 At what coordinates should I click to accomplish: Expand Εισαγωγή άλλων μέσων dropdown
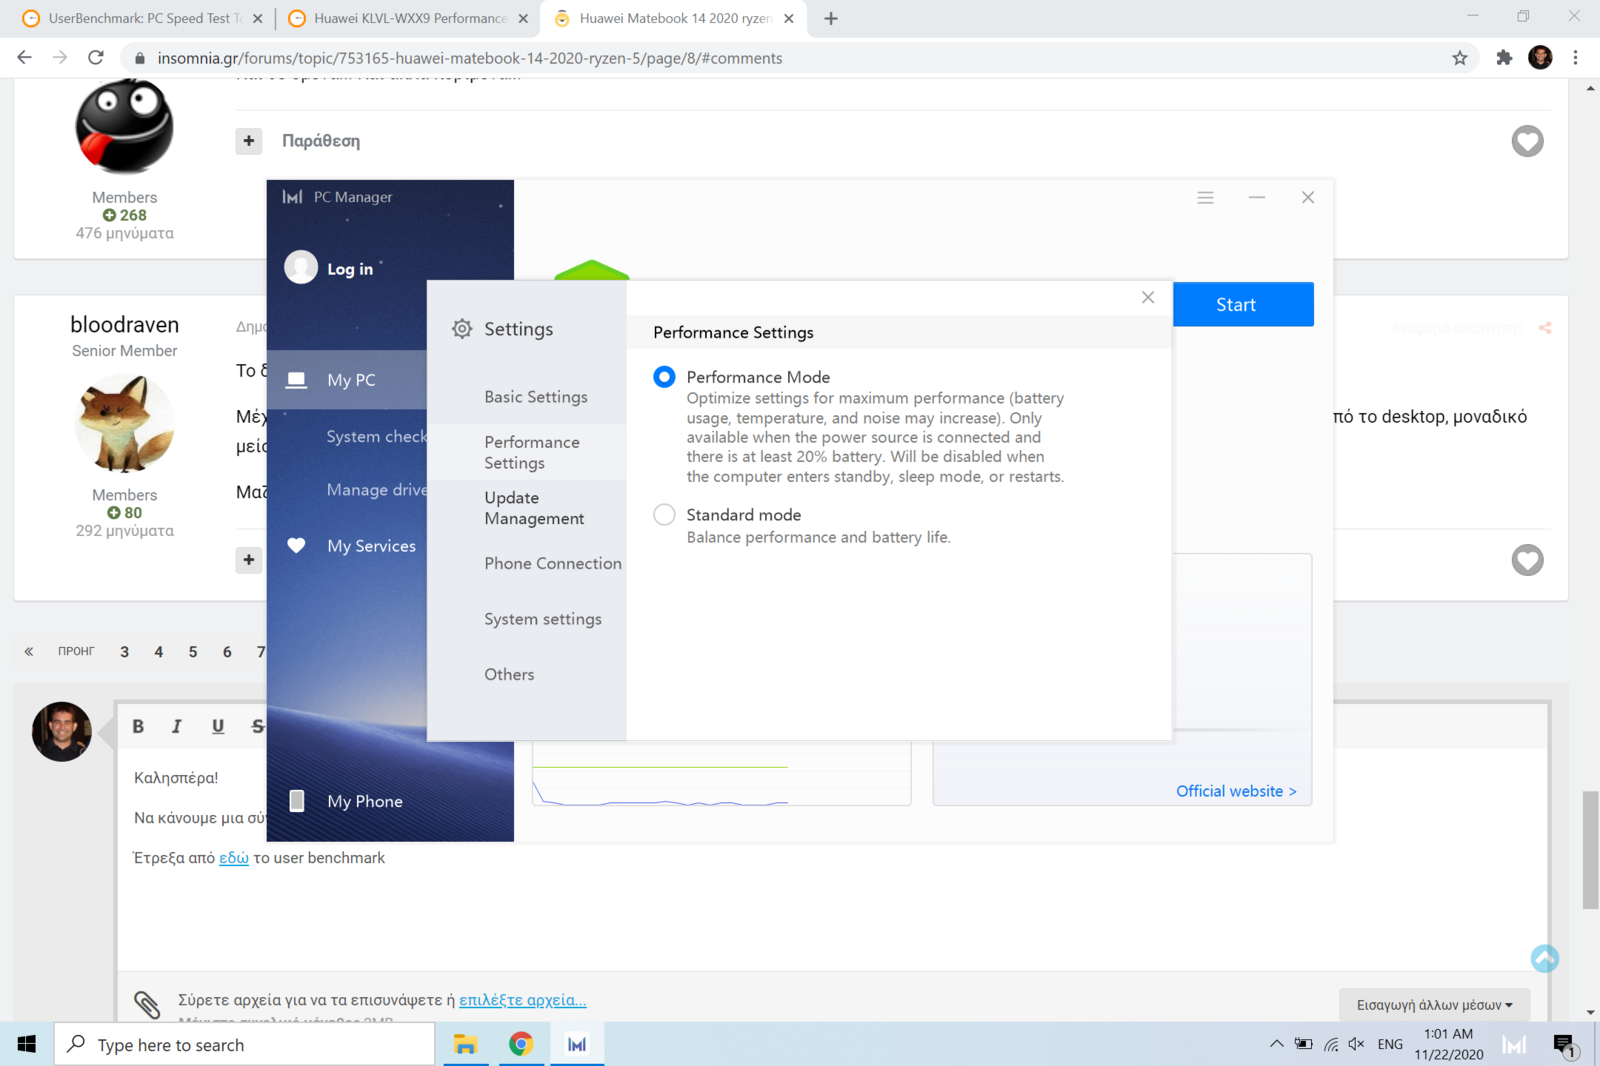tap(1434, 1005)
